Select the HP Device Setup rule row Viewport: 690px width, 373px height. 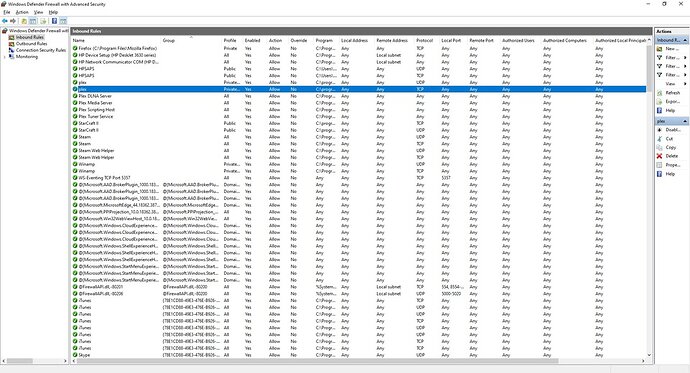click(359, 55)
